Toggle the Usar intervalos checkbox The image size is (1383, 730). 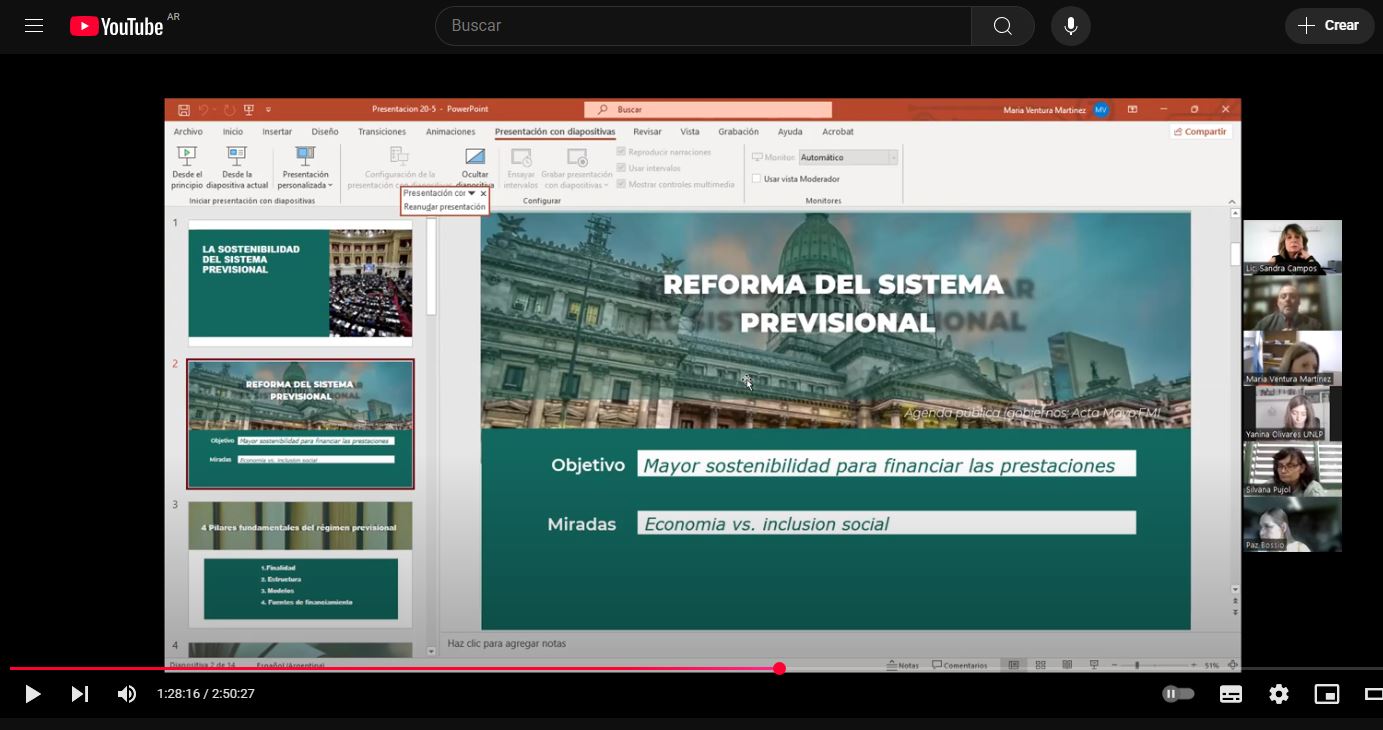[x=621, y=168]
